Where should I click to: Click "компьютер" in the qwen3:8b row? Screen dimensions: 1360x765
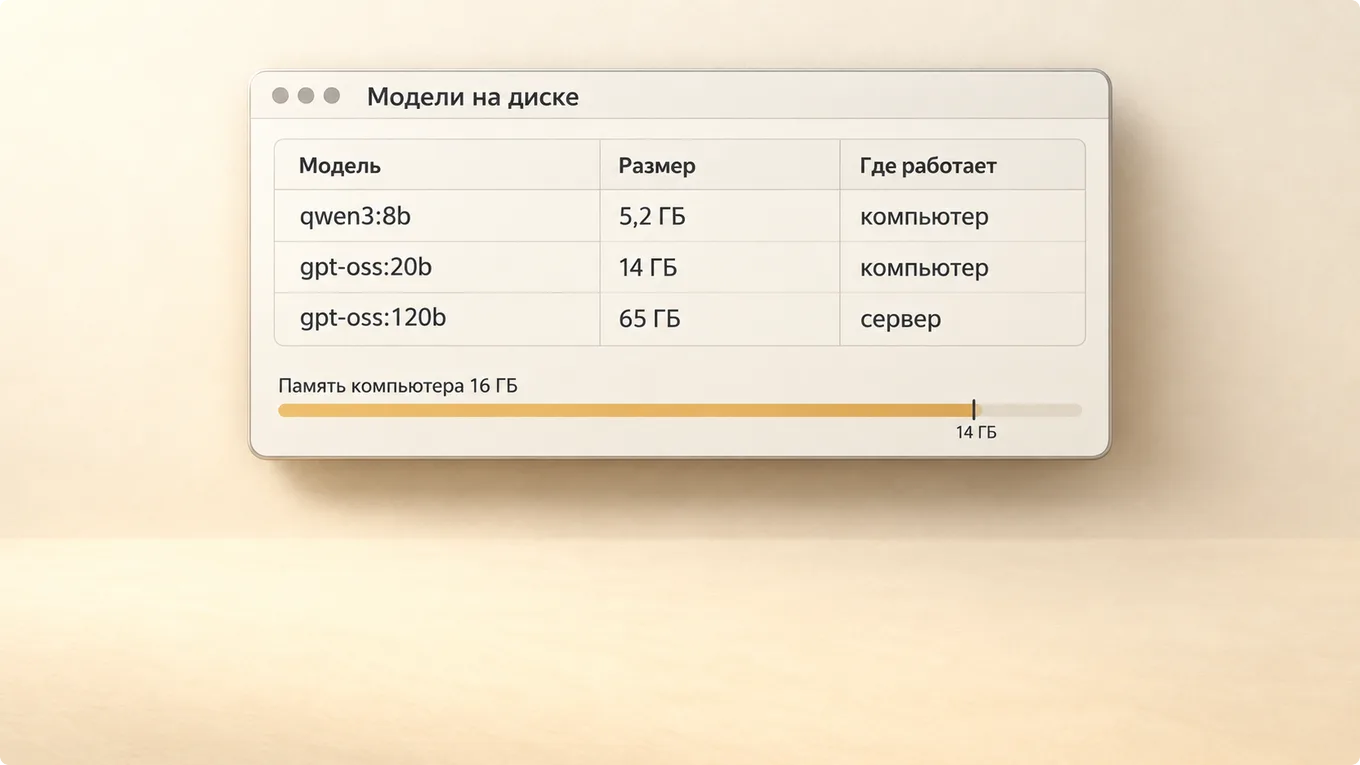coord(924,216)
